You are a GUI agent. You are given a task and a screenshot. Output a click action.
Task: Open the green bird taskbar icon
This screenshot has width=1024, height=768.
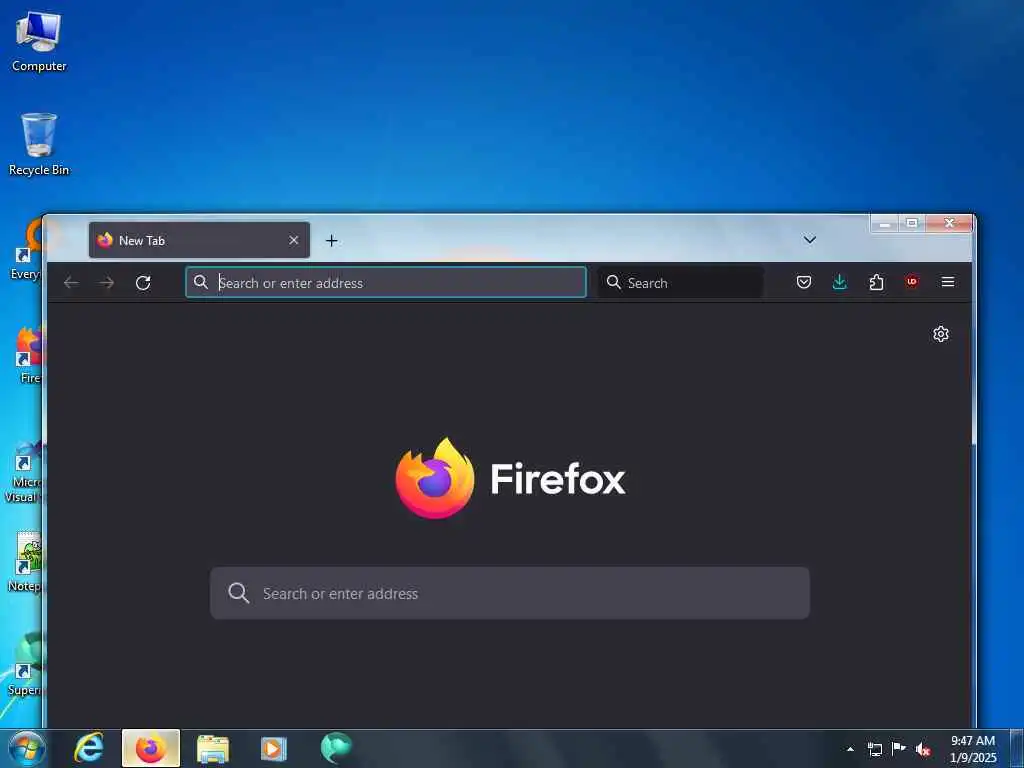336,748
